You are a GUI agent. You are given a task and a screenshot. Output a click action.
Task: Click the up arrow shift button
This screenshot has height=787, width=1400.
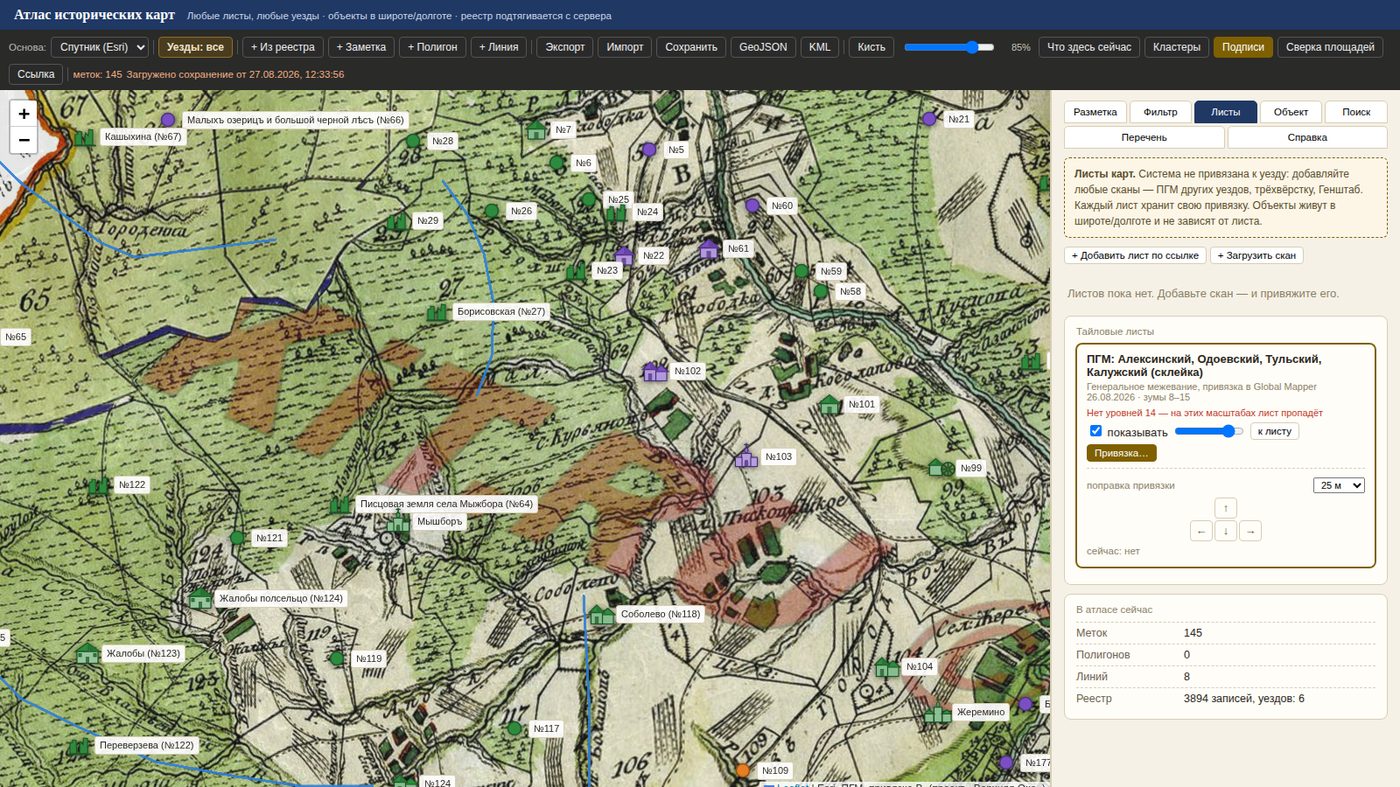[1226, 508]
